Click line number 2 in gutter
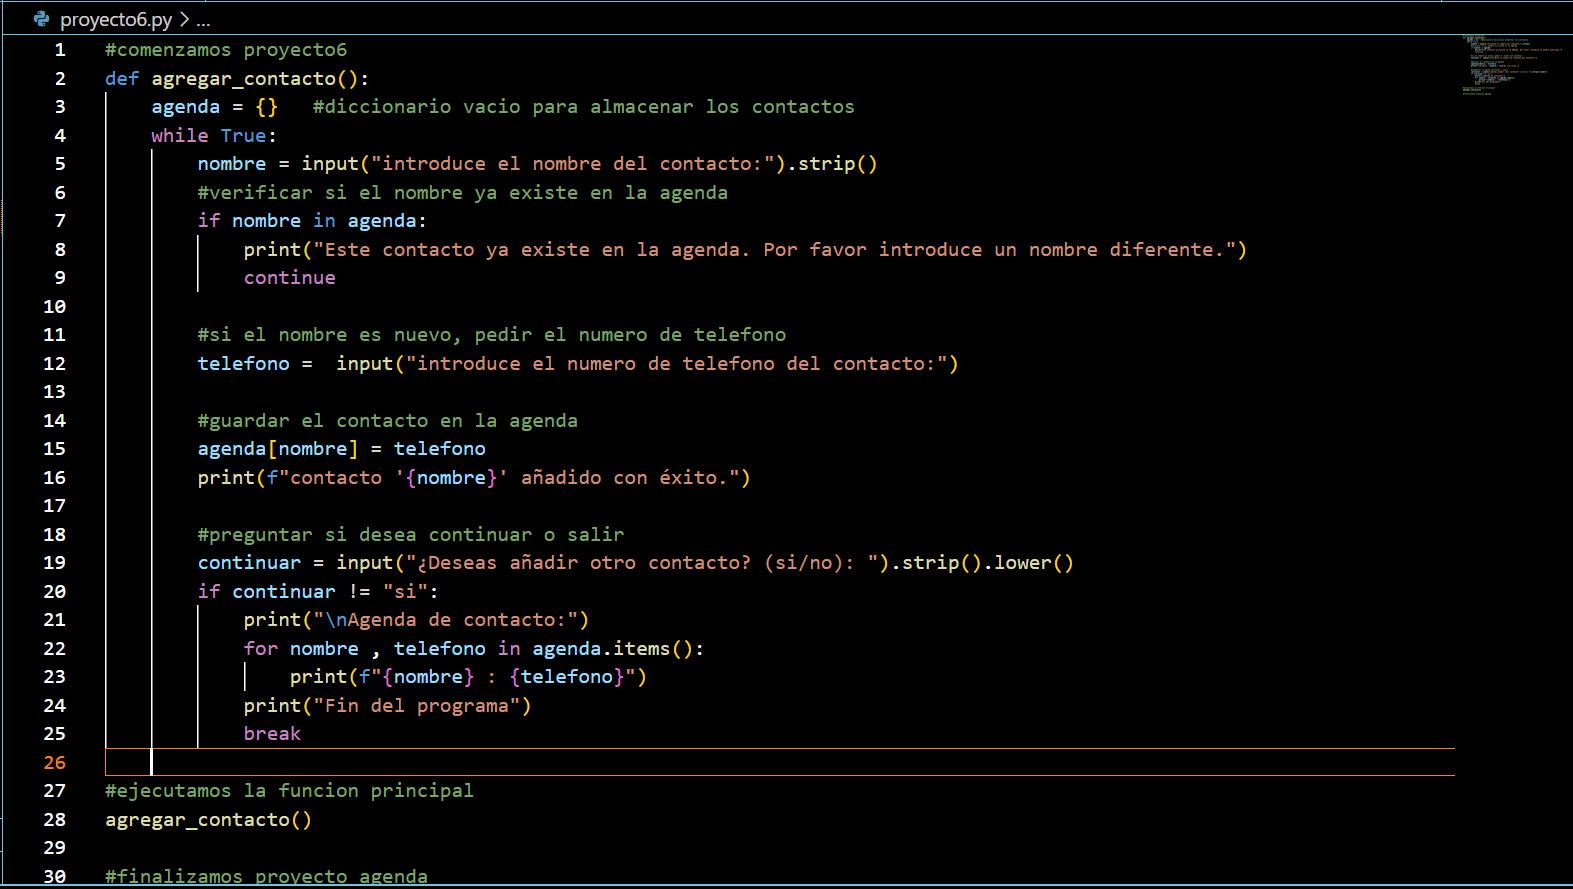The width and height of the screenshot is (1573, 889). 60,79
